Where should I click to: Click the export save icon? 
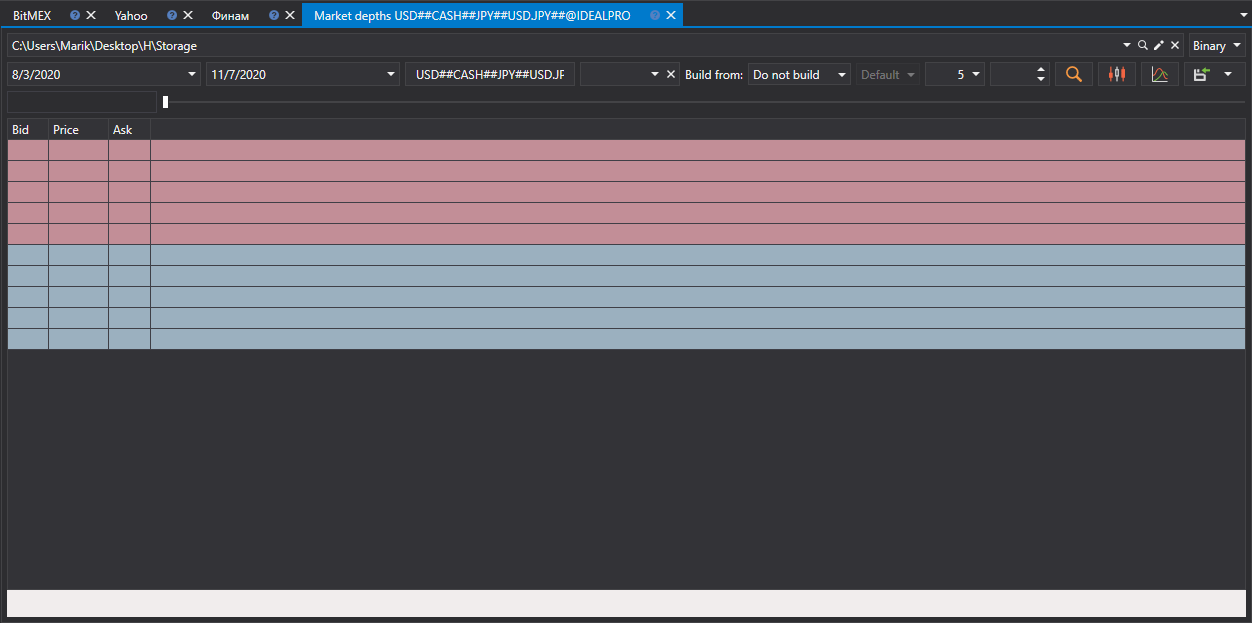(1201, 75)
